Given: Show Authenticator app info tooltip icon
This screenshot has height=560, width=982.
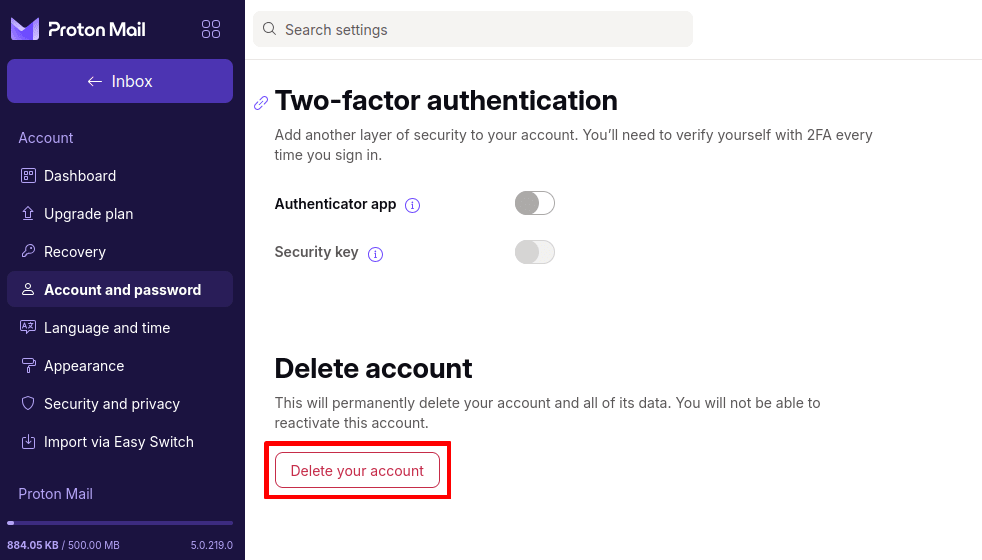Looking at the screenshot, I should tap(413, 205).
